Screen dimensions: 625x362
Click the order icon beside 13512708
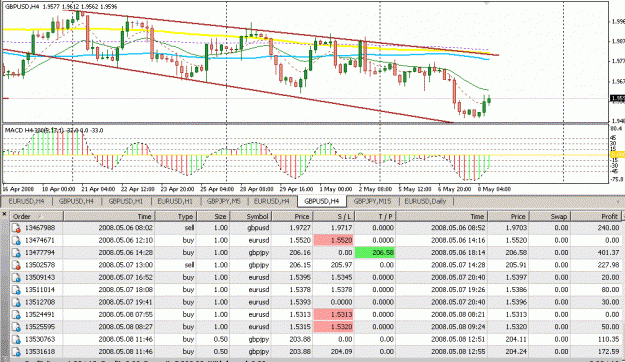(x=16, y=302)
